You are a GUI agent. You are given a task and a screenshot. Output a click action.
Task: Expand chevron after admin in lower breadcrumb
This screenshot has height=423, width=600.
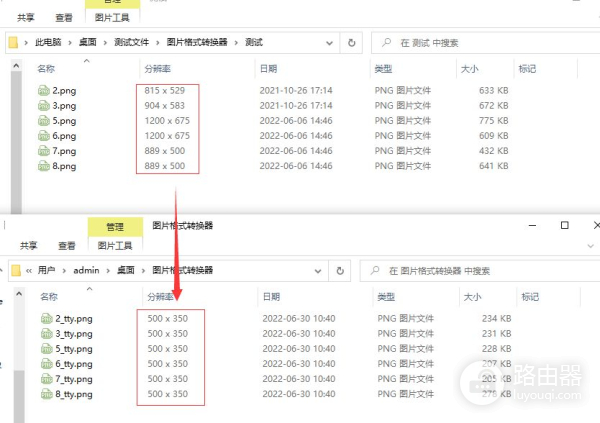(108, 271)
